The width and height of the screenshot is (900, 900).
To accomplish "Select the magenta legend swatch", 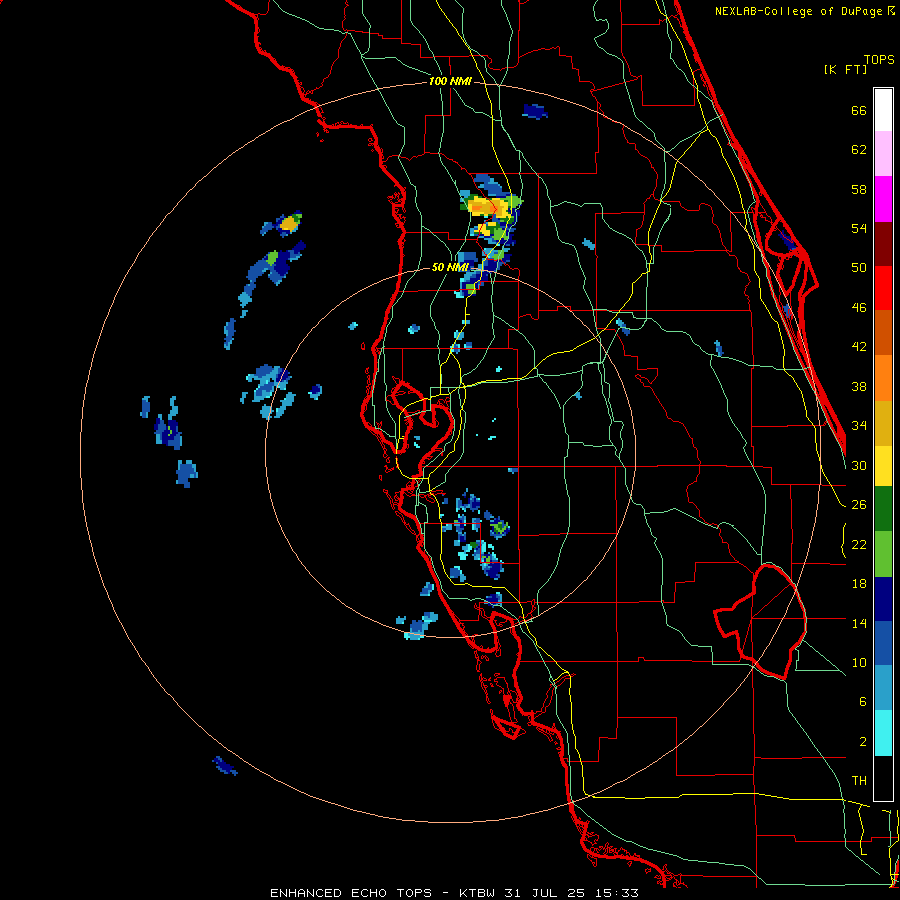I will (x=883, y=199).
